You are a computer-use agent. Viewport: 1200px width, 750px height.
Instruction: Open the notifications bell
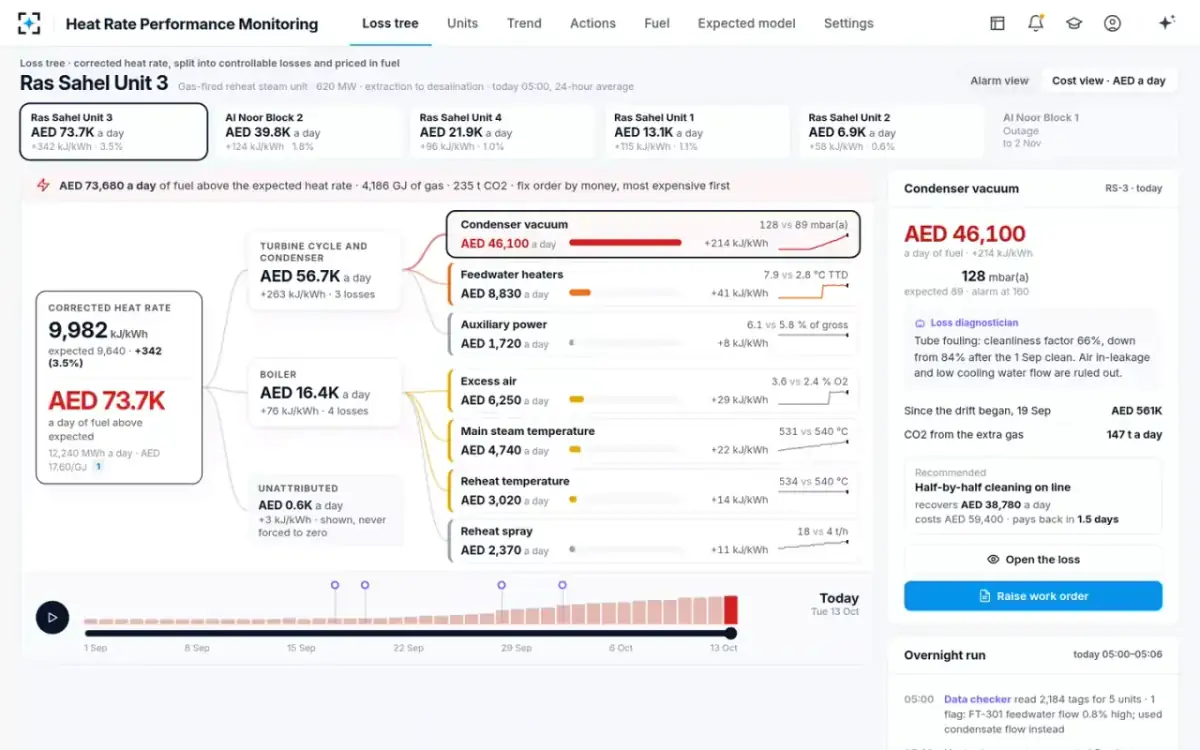click(1036, 23)
